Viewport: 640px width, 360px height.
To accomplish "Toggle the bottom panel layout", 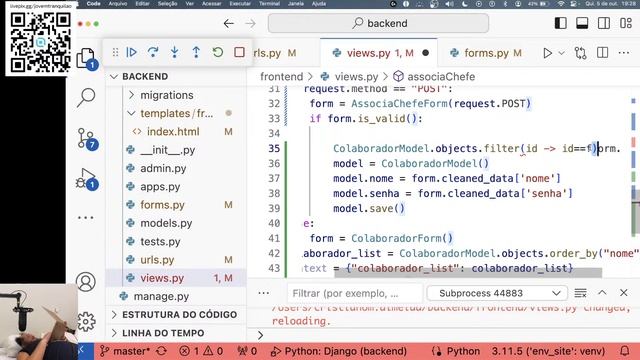I will click(582, 23).
